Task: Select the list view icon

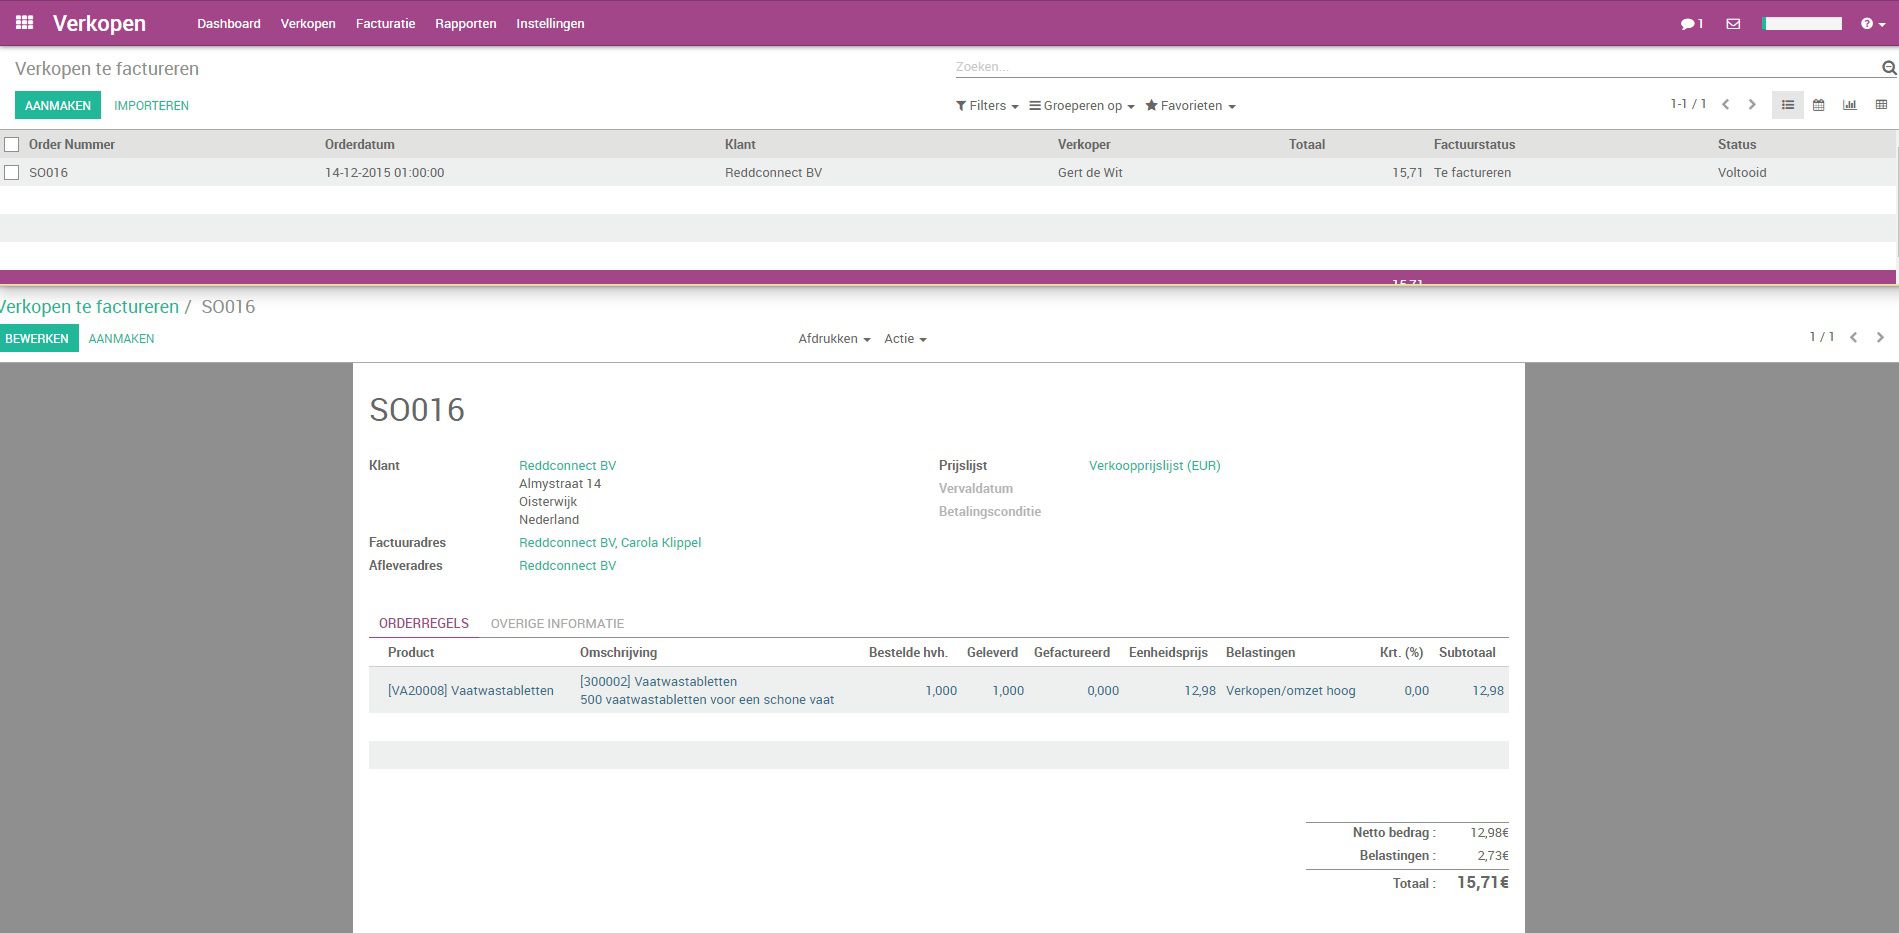Action: tap(1788, 105)
